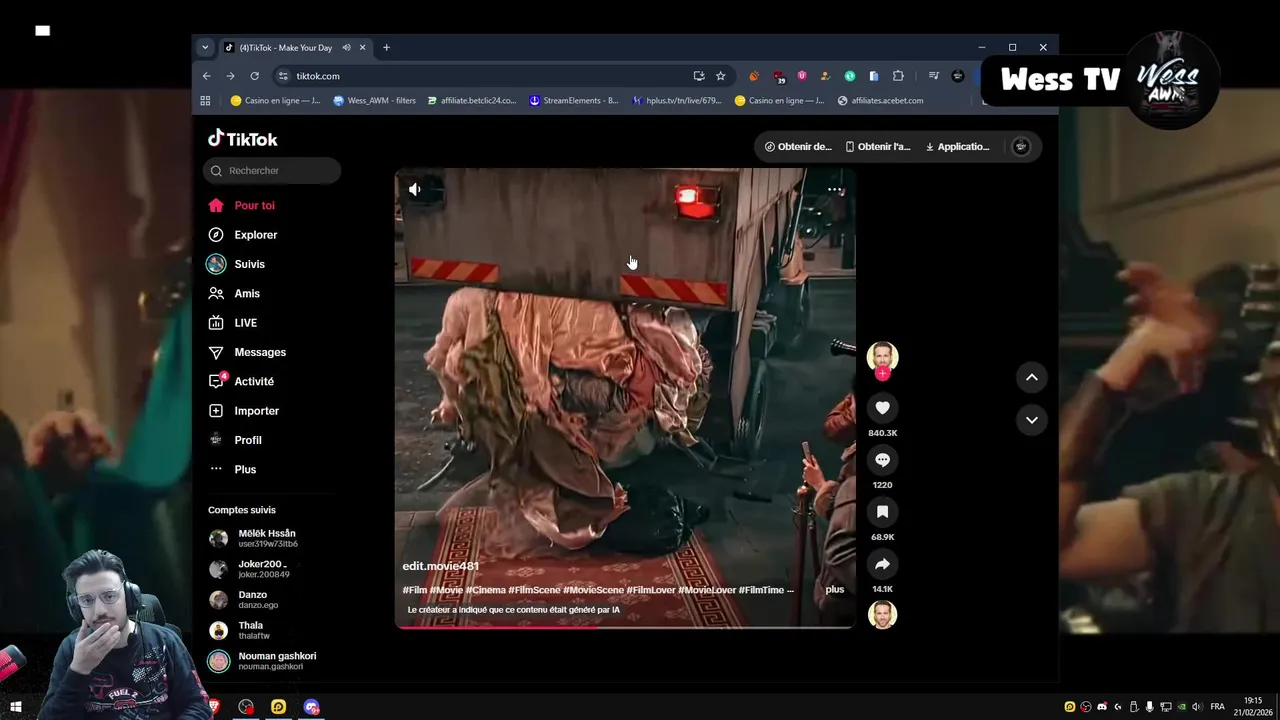Click the Applicatio... download button
Screen dimensions: 1280x720
957,147
